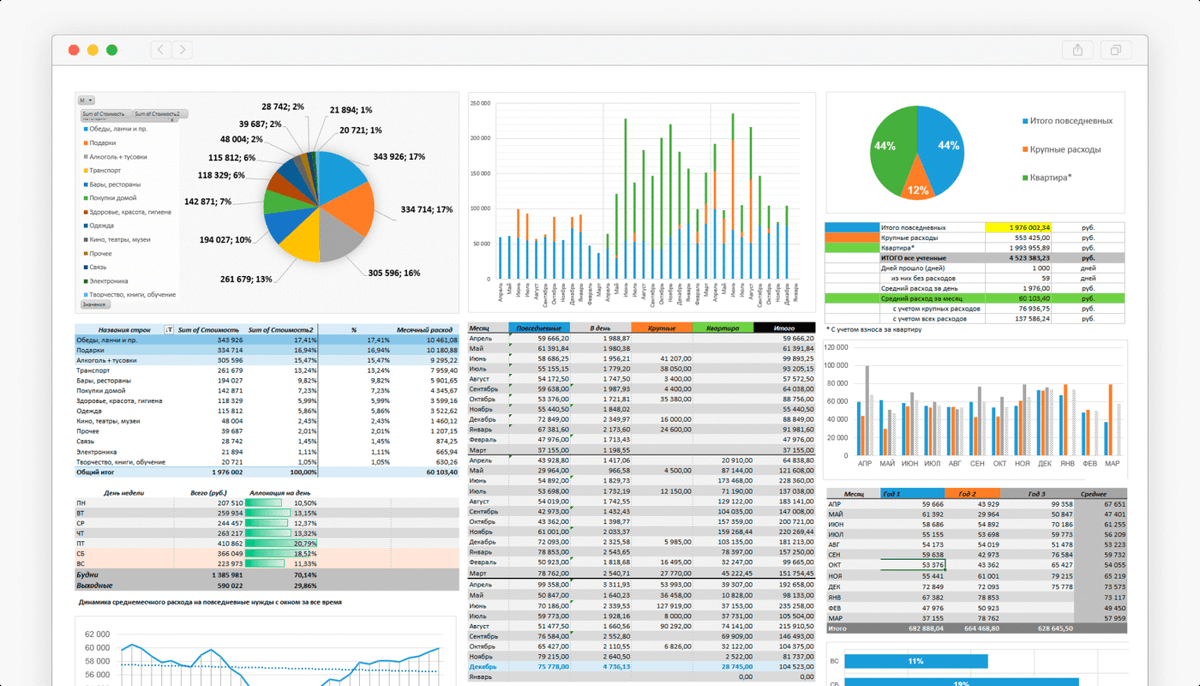The width and height of the screenshot is (1200, 686).
Task: Click the 261 679; 13% pie data label
Action: (246, 279)
